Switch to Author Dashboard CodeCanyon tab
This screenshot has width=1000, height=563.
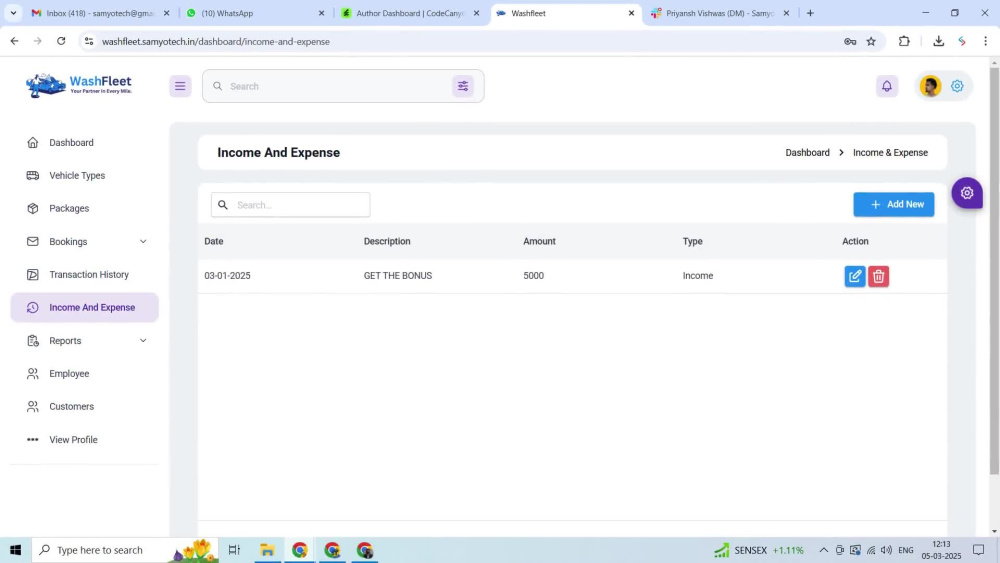(x=409, y=13)
